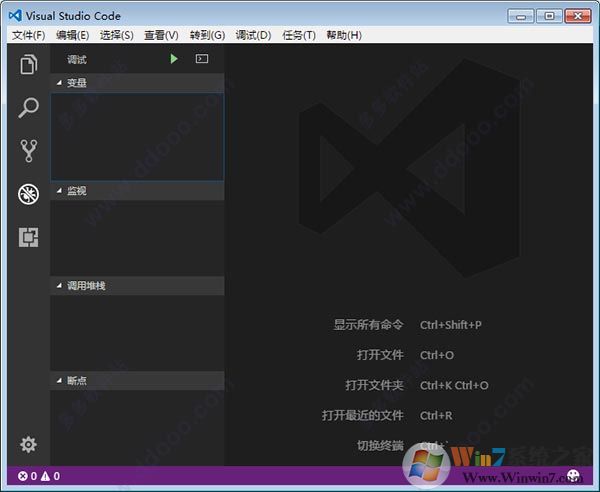
Task: Open the Explorer files view
Action: click(x=29, y=64)
